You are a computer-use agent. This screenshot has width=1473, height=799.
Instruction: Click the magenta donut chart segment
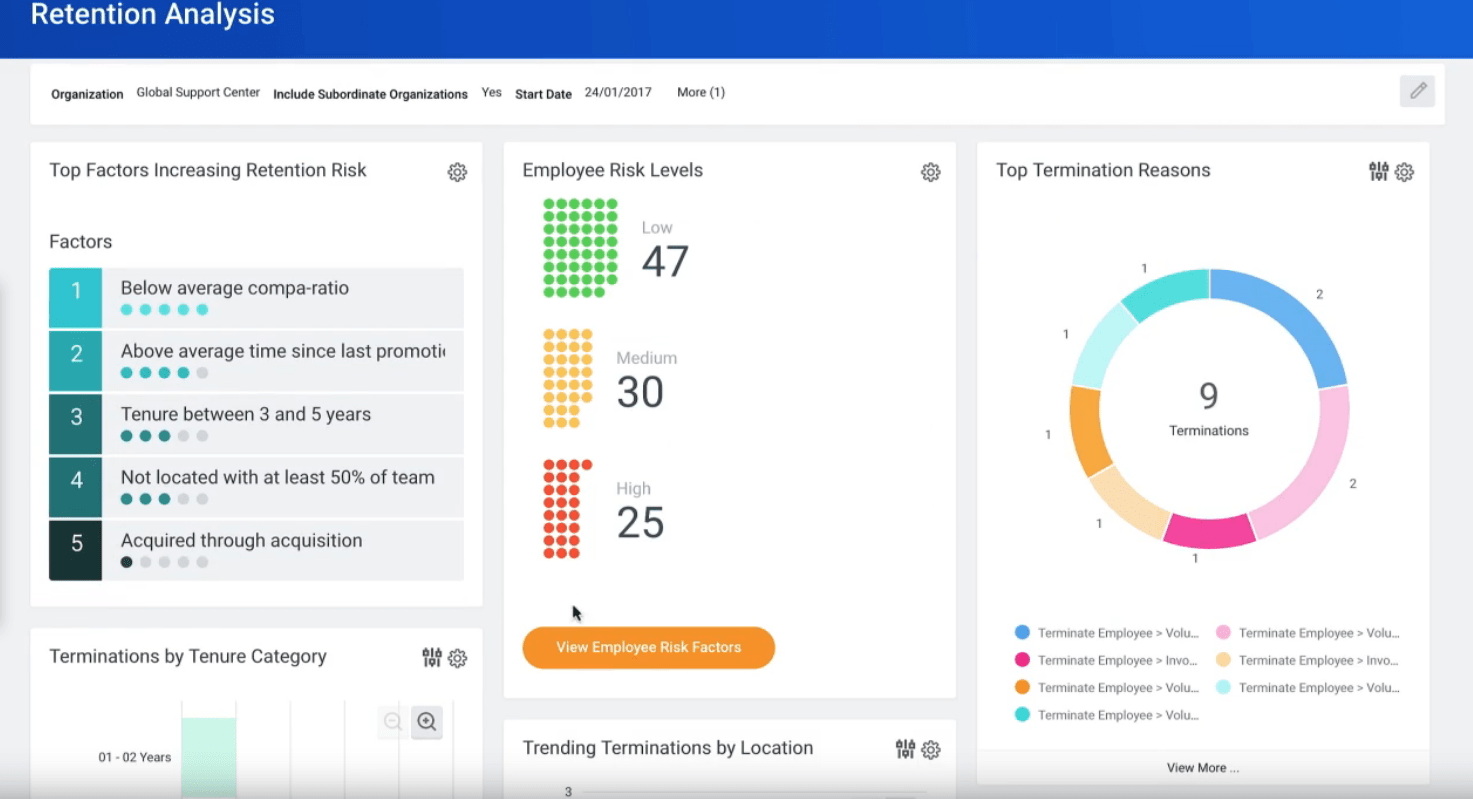click(x=1210, y=530)
